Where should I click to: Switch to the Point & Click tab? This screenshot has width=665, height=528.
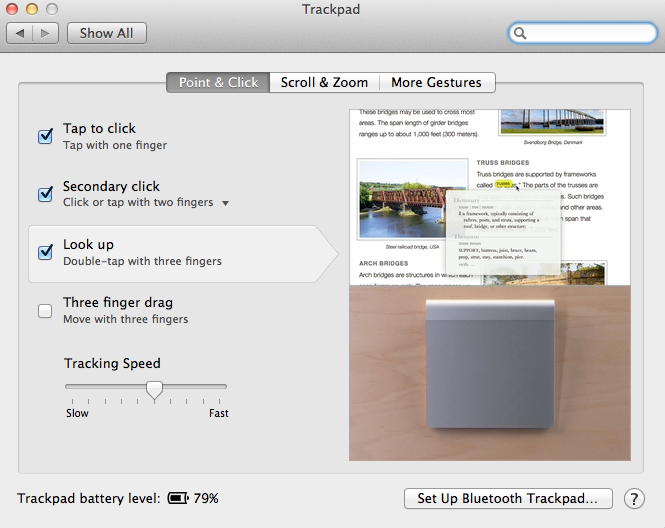[218, 82]
